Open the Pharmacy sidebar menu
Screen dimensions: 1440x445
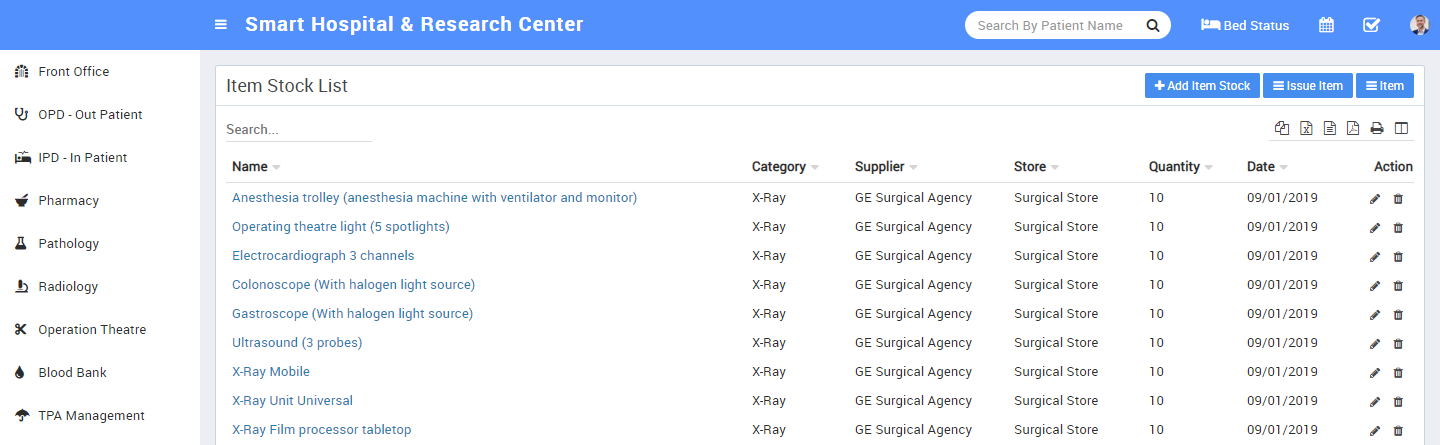click(x=68, y=201)
